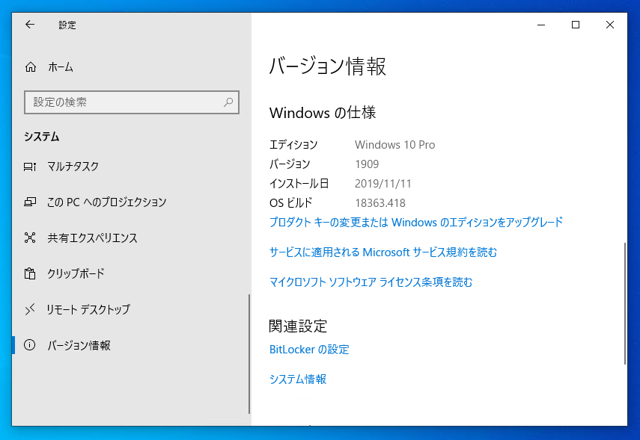Click the リモート デスクトップ icon

pyautogui.click(x=30, y=309)
